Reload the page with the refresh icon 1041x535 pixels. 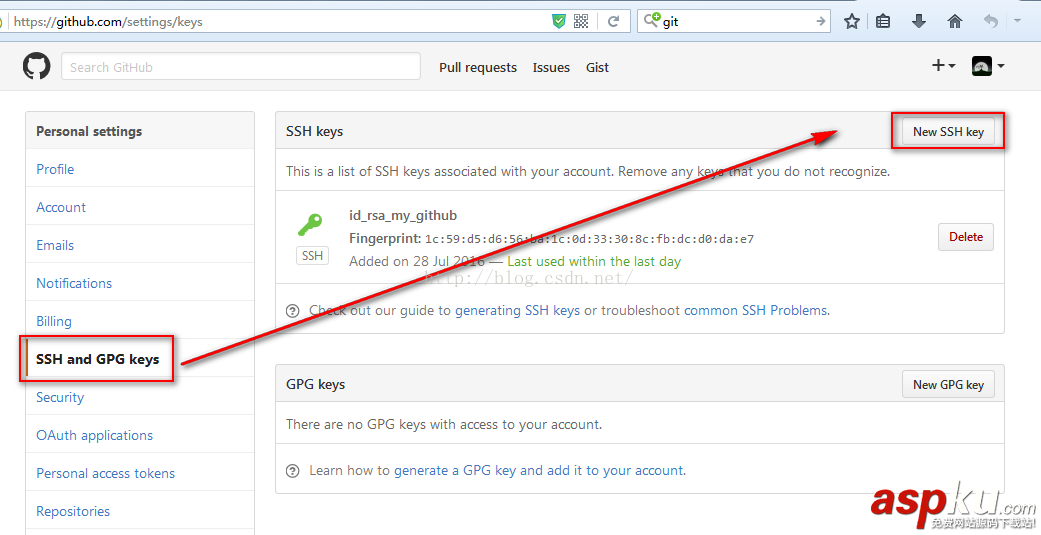[x=613, y=21]
